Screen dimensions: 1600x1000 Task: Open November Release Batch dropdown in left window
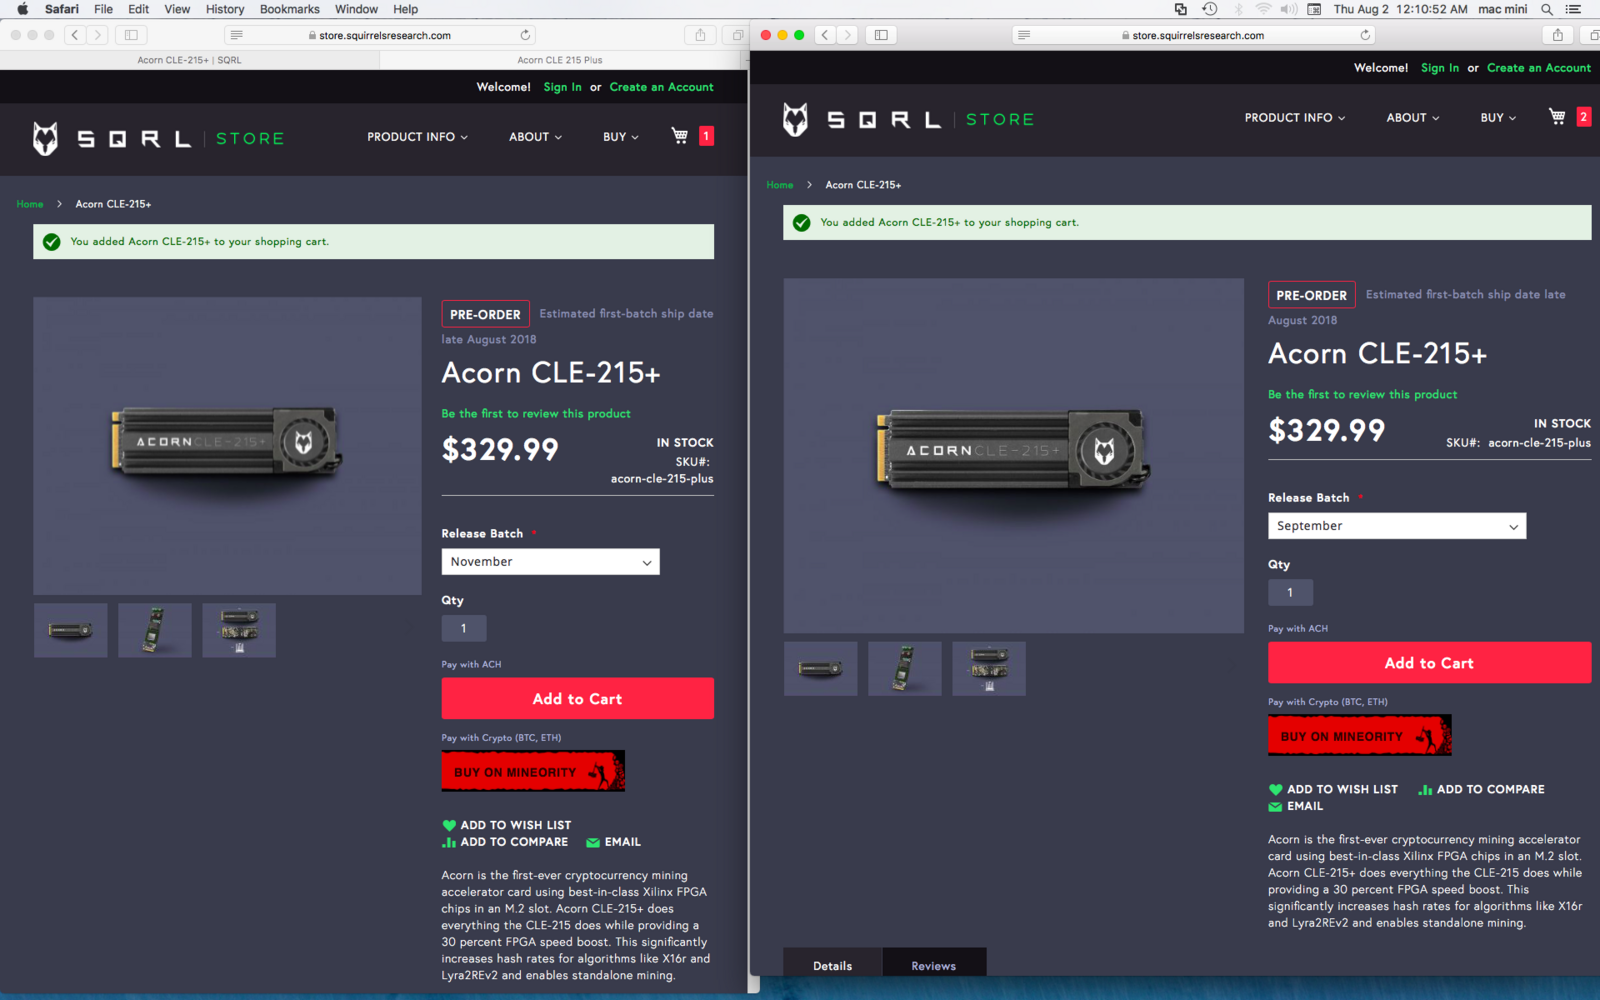(550, 562)
